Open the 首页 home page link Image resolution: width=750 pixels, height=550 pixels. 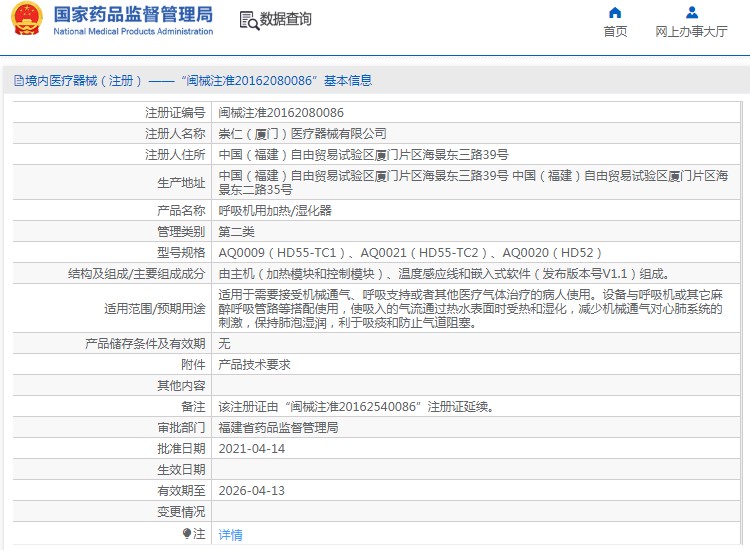(x=615, y=32)
